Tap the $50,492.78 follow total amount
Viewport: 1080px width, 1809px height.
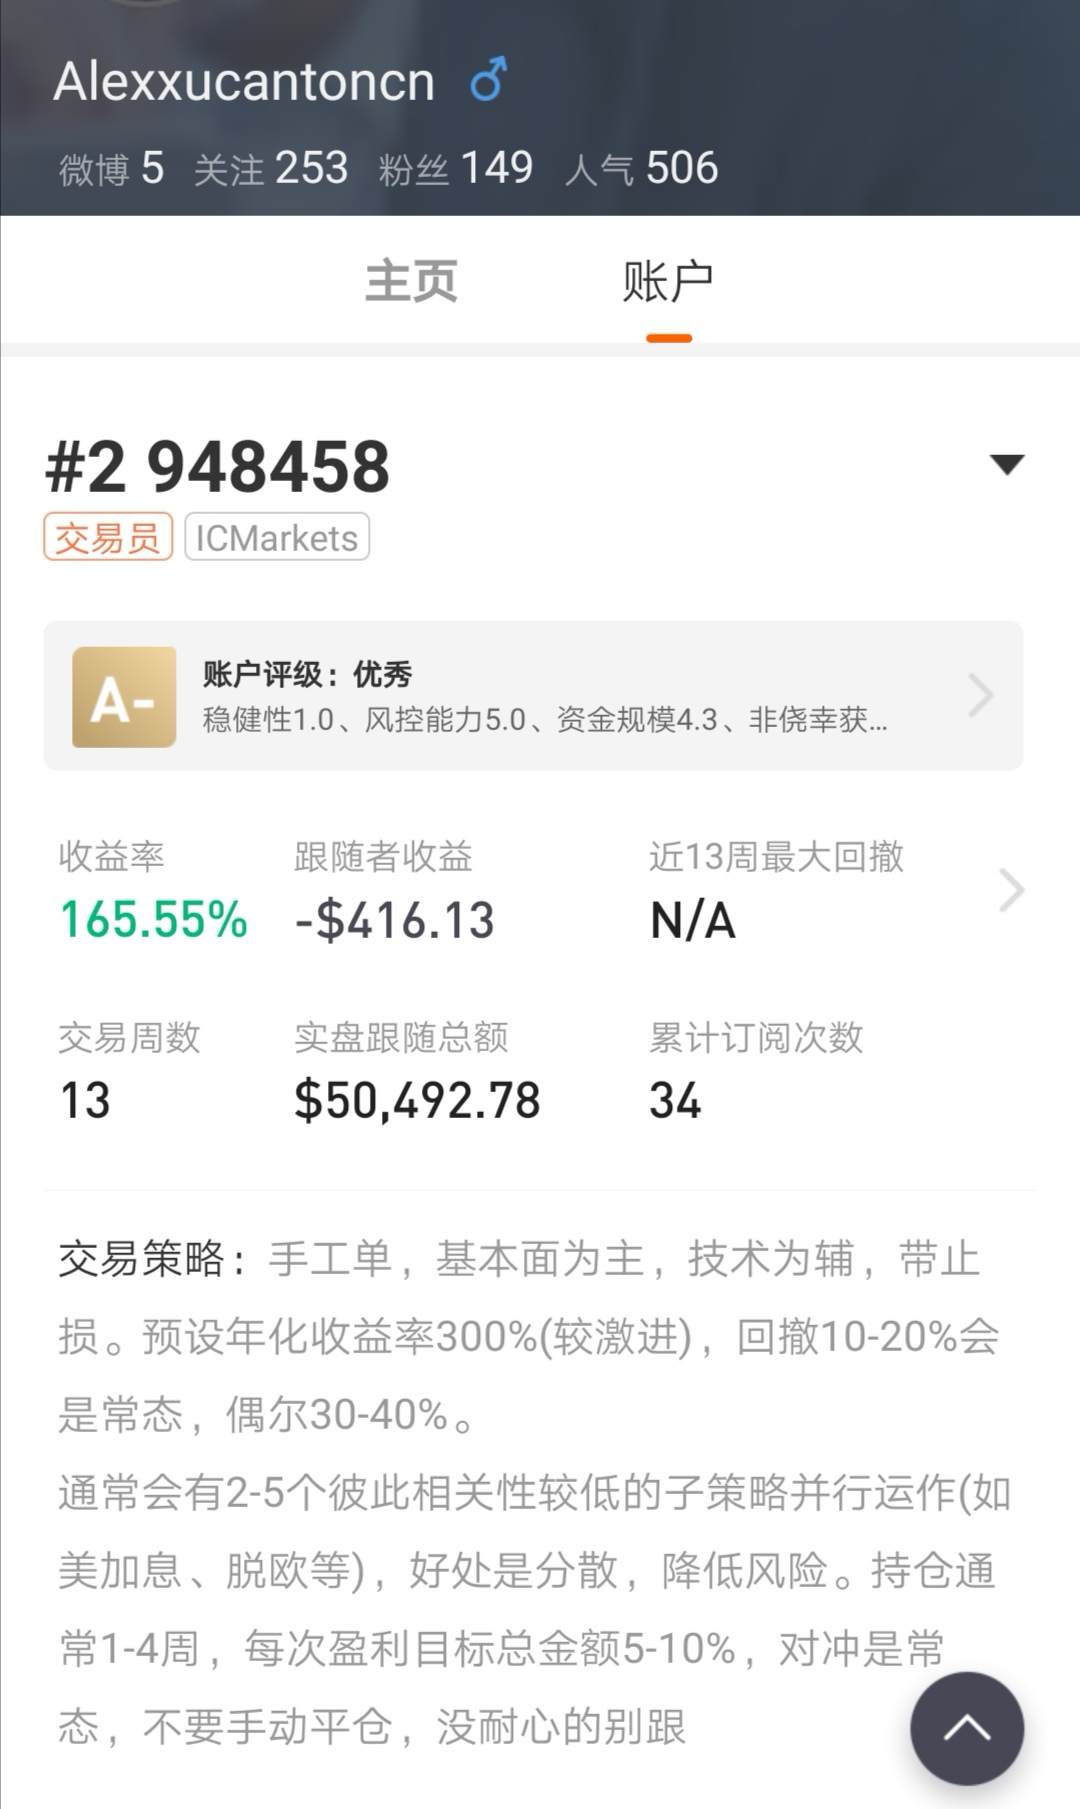(417, 1100)
